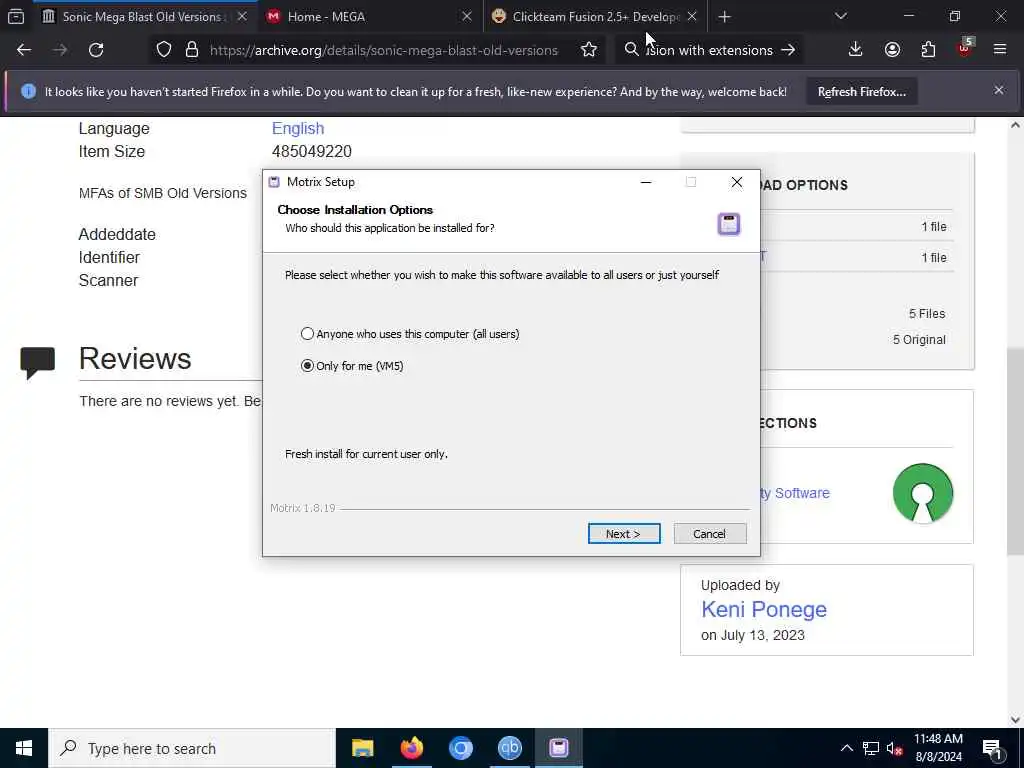Click the info icon in notification bar
Screen dimensions: 1024x768
28,91
